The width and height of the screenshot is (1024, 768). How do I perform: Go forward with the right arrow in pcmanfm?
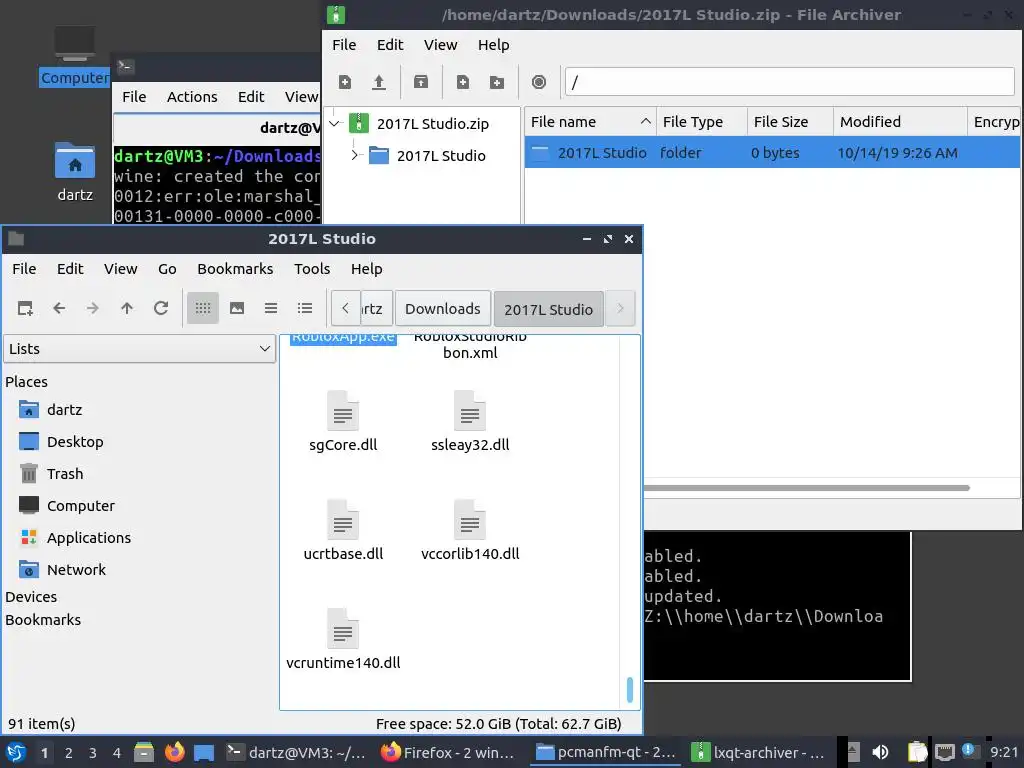pos(93,308)
